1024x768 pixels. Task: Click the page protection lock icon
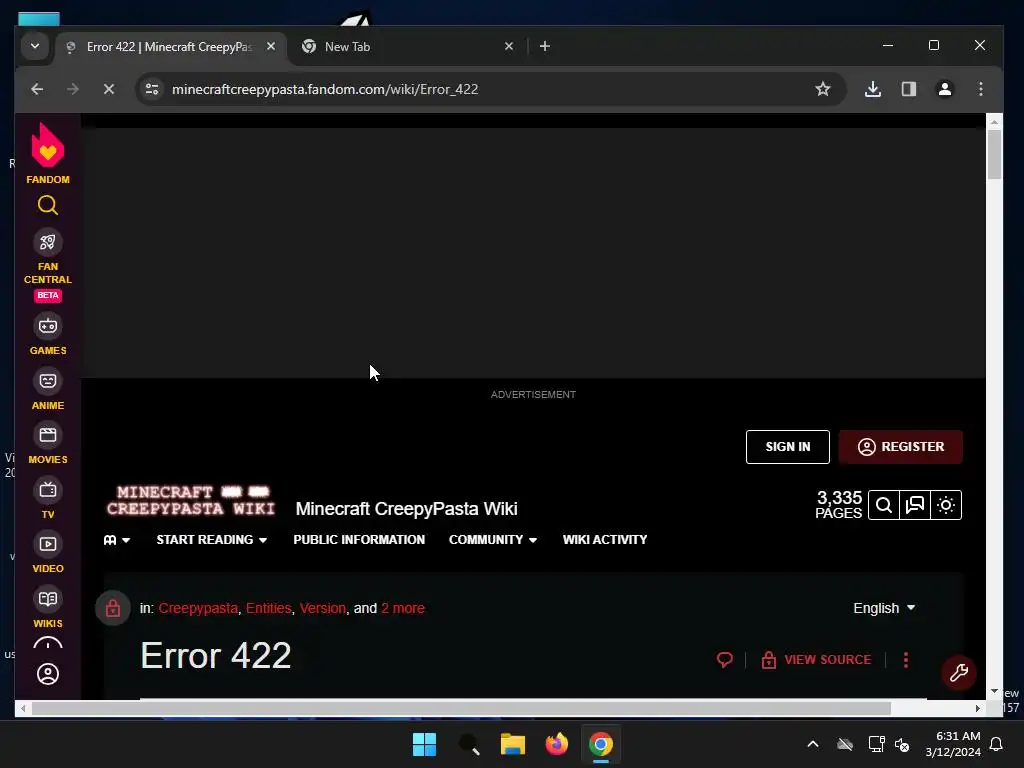(113, 608)
